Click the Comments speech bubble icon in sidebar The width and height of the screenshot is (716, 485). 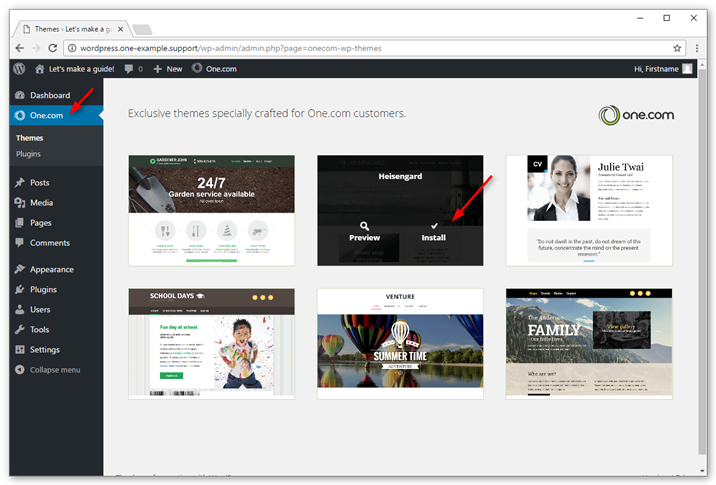tap(20, 242)
